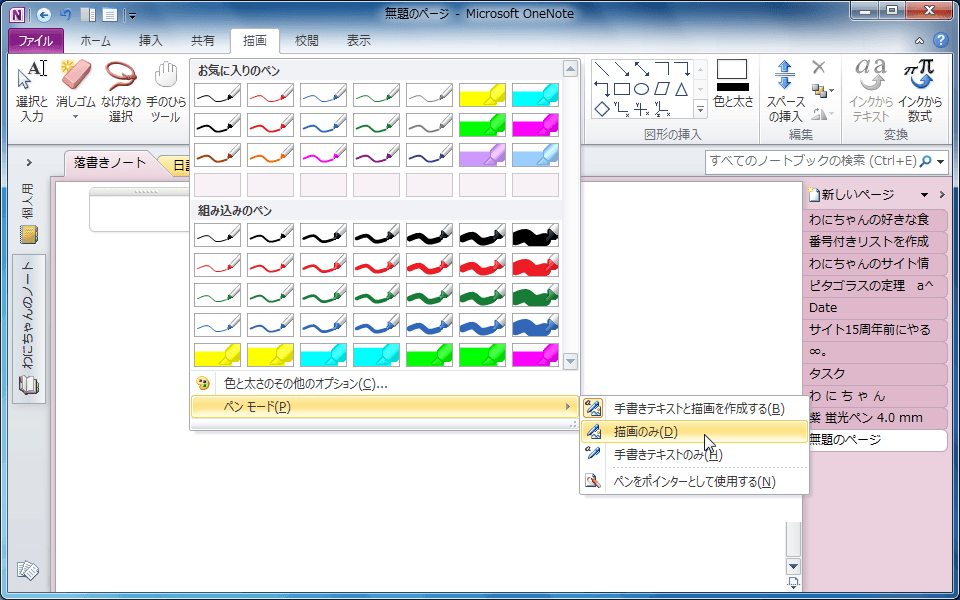The height and width of the screenshot is (600, 960).
Task: Select 手書きテキストと描画を作成する pen mode
Action: point(694,408)
